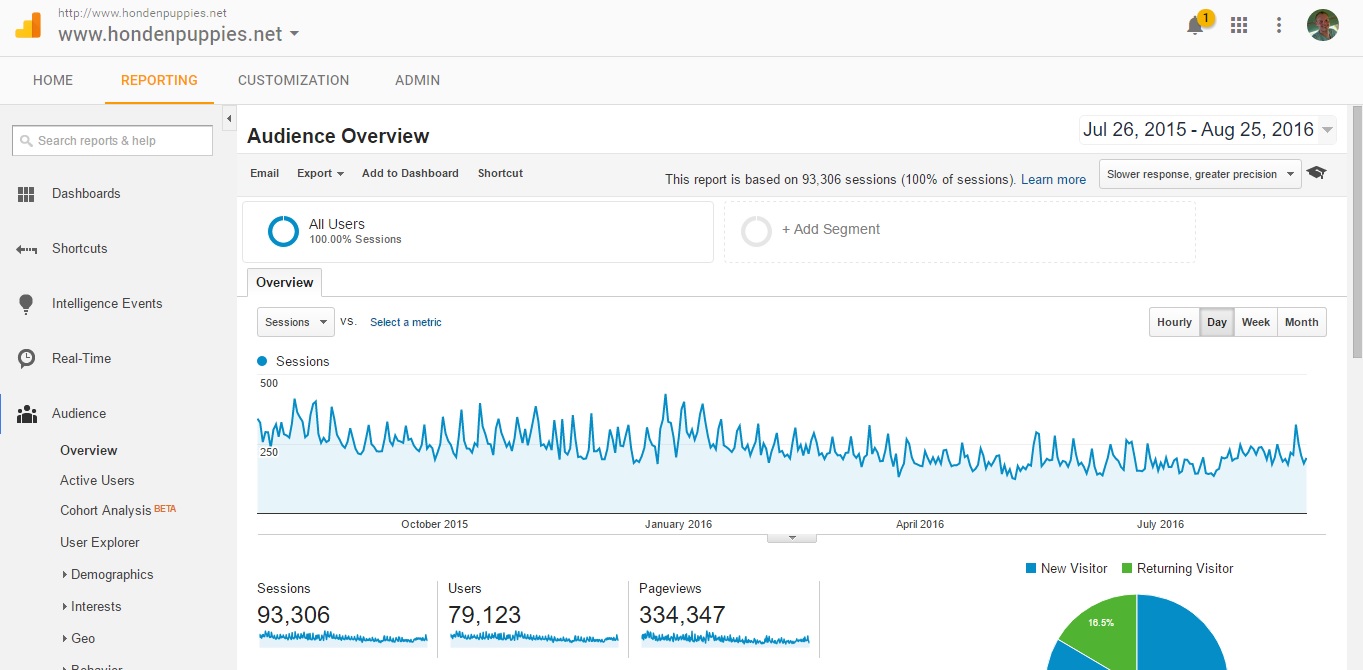Open Dashboards in the sidebar
This screenshot has height=670, width=1363.
click(86, 194)
